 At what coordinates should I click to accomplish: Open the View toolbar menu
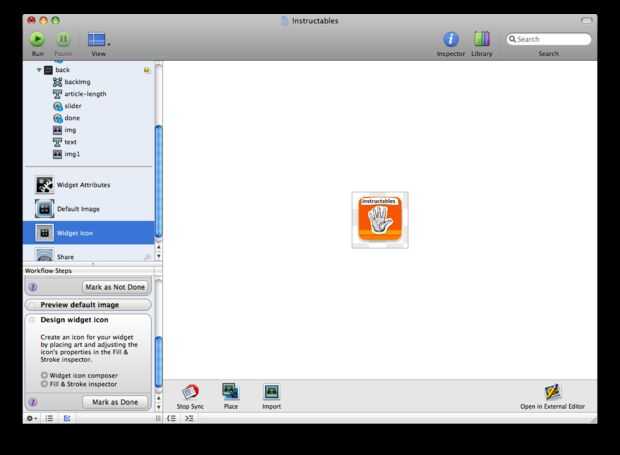tap(98, 40)
